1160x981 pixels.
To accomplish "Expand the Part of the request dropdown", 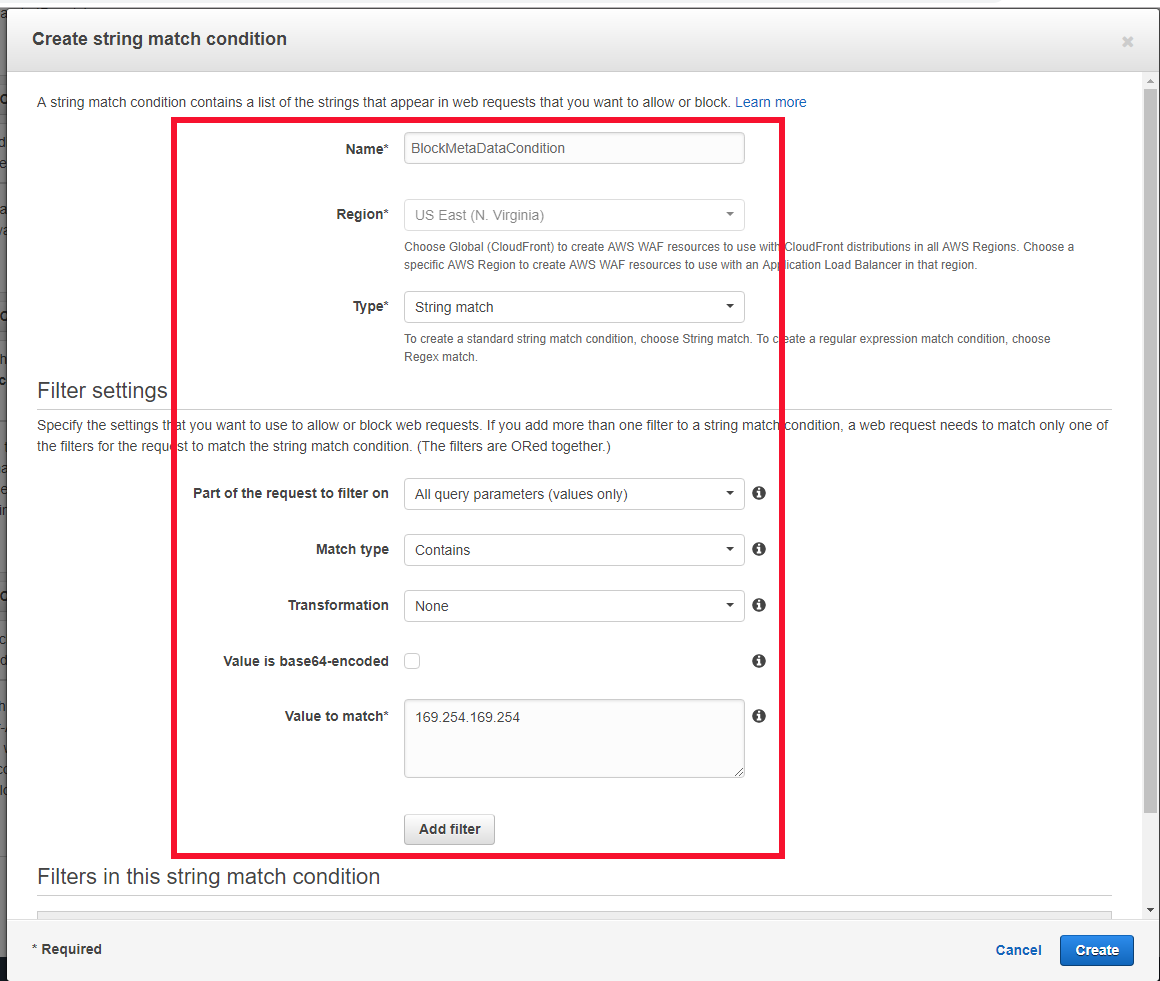I will [573, 494].
